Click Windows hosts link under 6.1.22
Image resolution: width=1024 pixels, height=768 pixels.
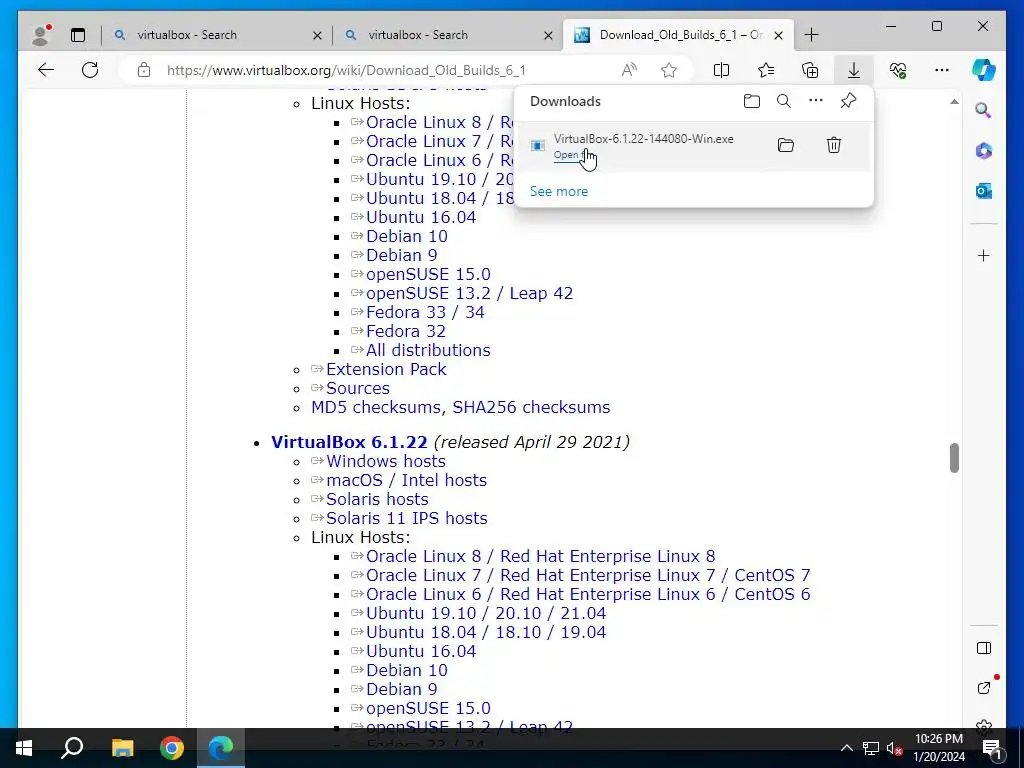(386, 461)
